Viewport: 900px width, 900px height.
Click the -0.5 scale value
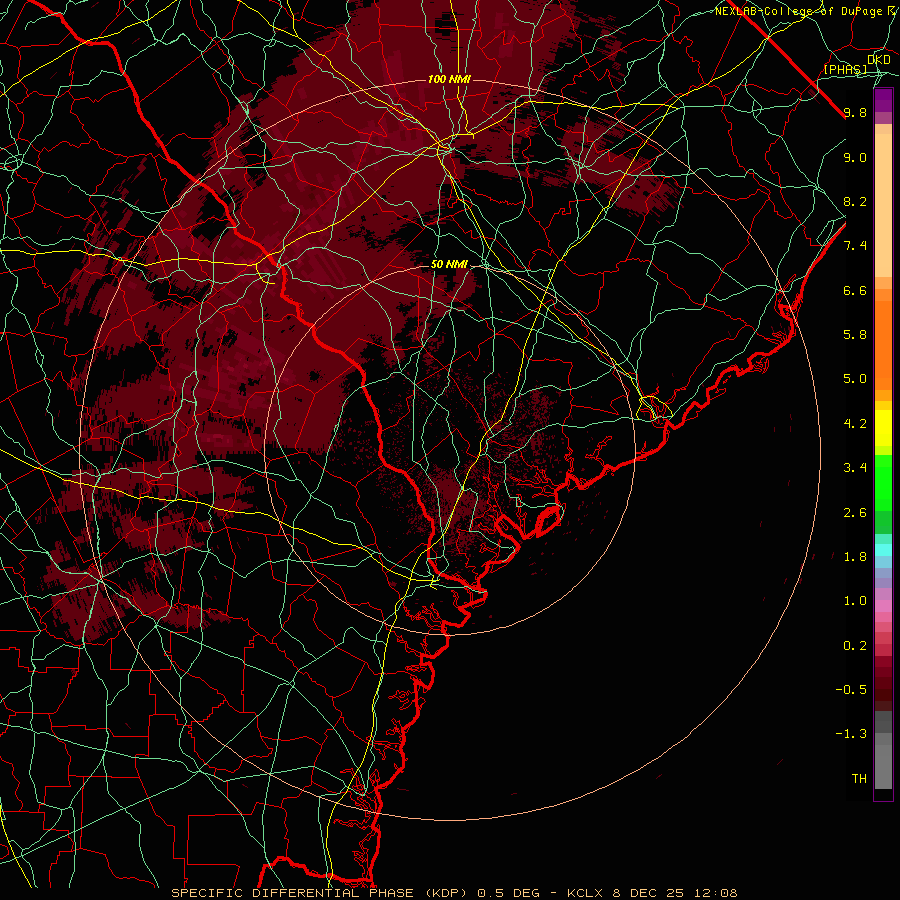851,690
